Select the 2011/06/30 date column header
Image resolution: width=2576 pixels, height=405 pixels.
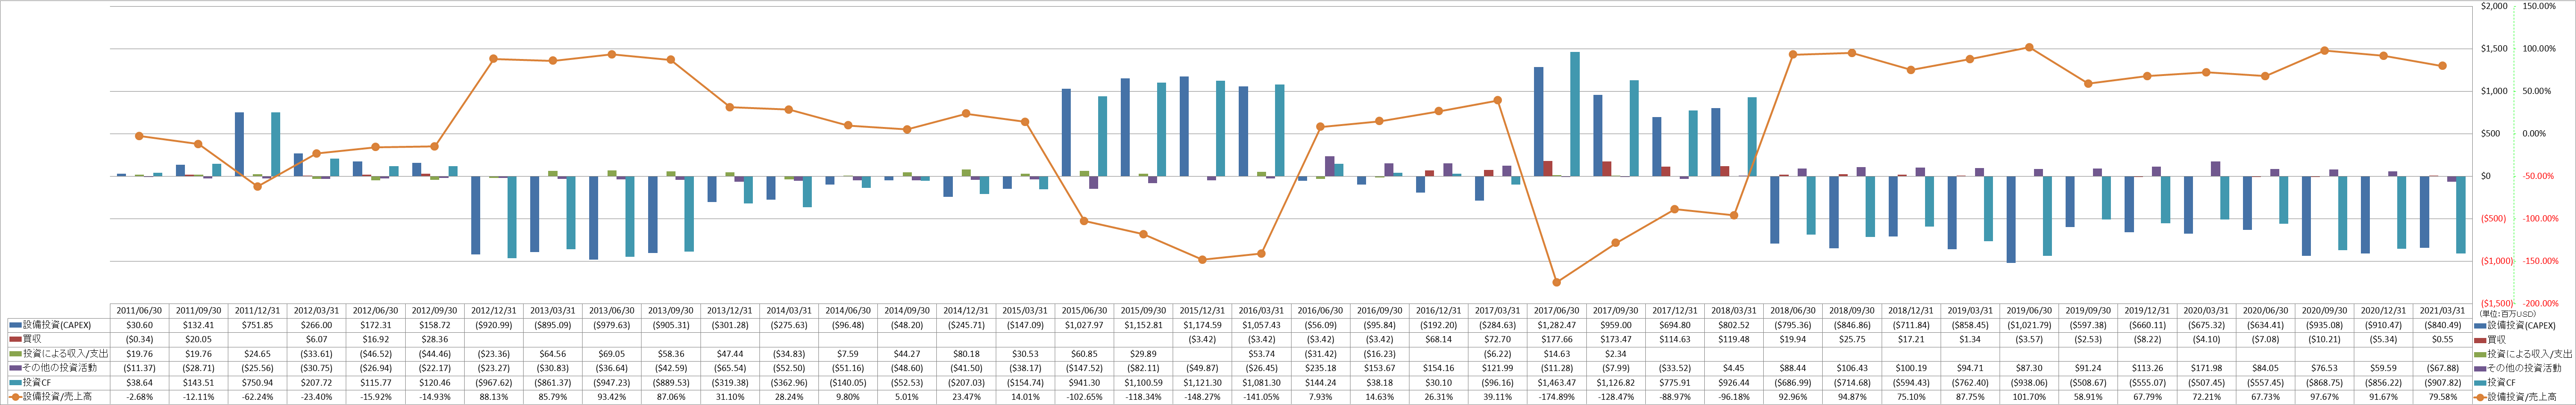[139, 311]
